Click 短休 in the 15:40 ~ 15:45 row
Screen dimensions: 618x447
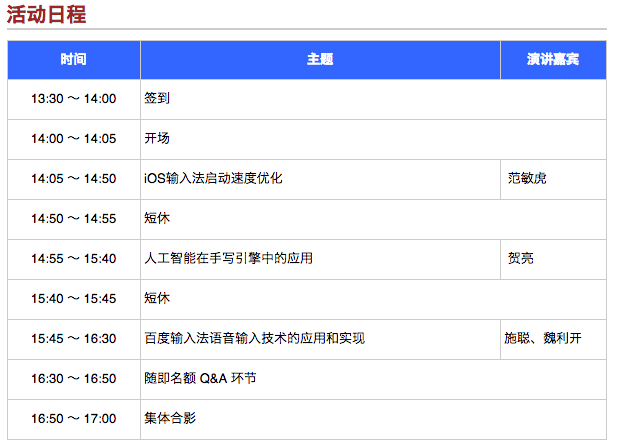(157, 299)
